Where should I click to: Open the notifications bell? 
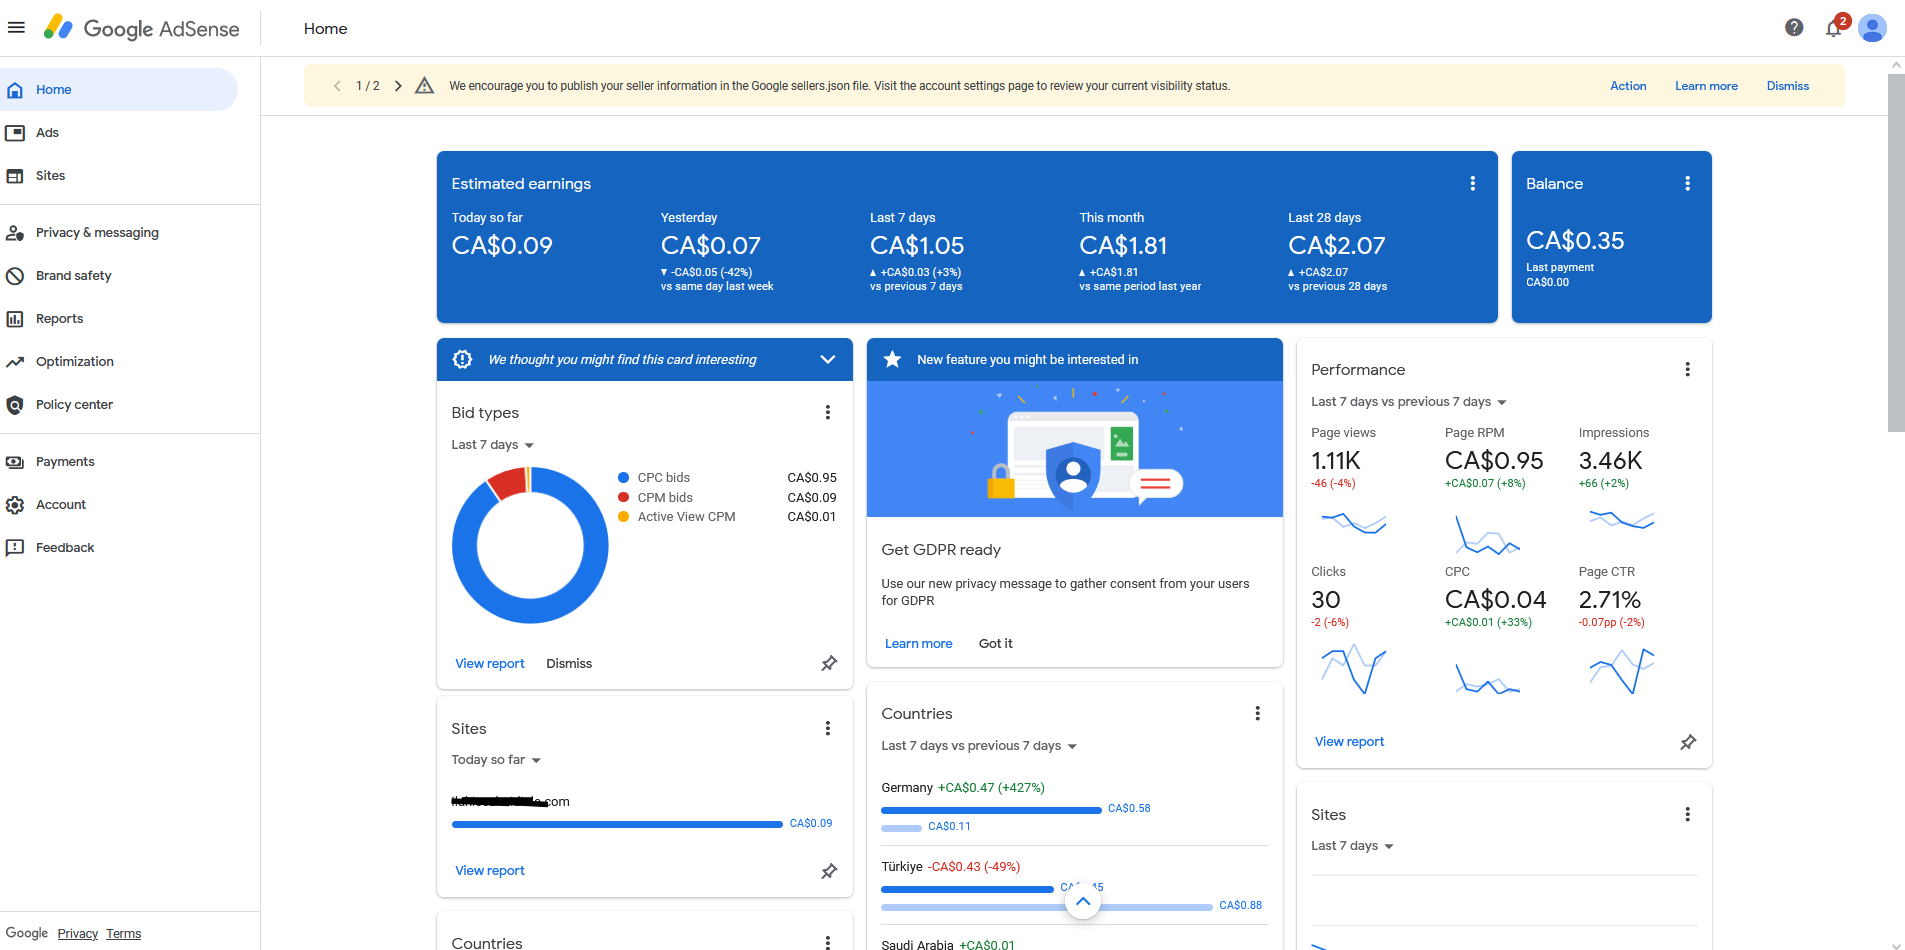pos(1835,27)
